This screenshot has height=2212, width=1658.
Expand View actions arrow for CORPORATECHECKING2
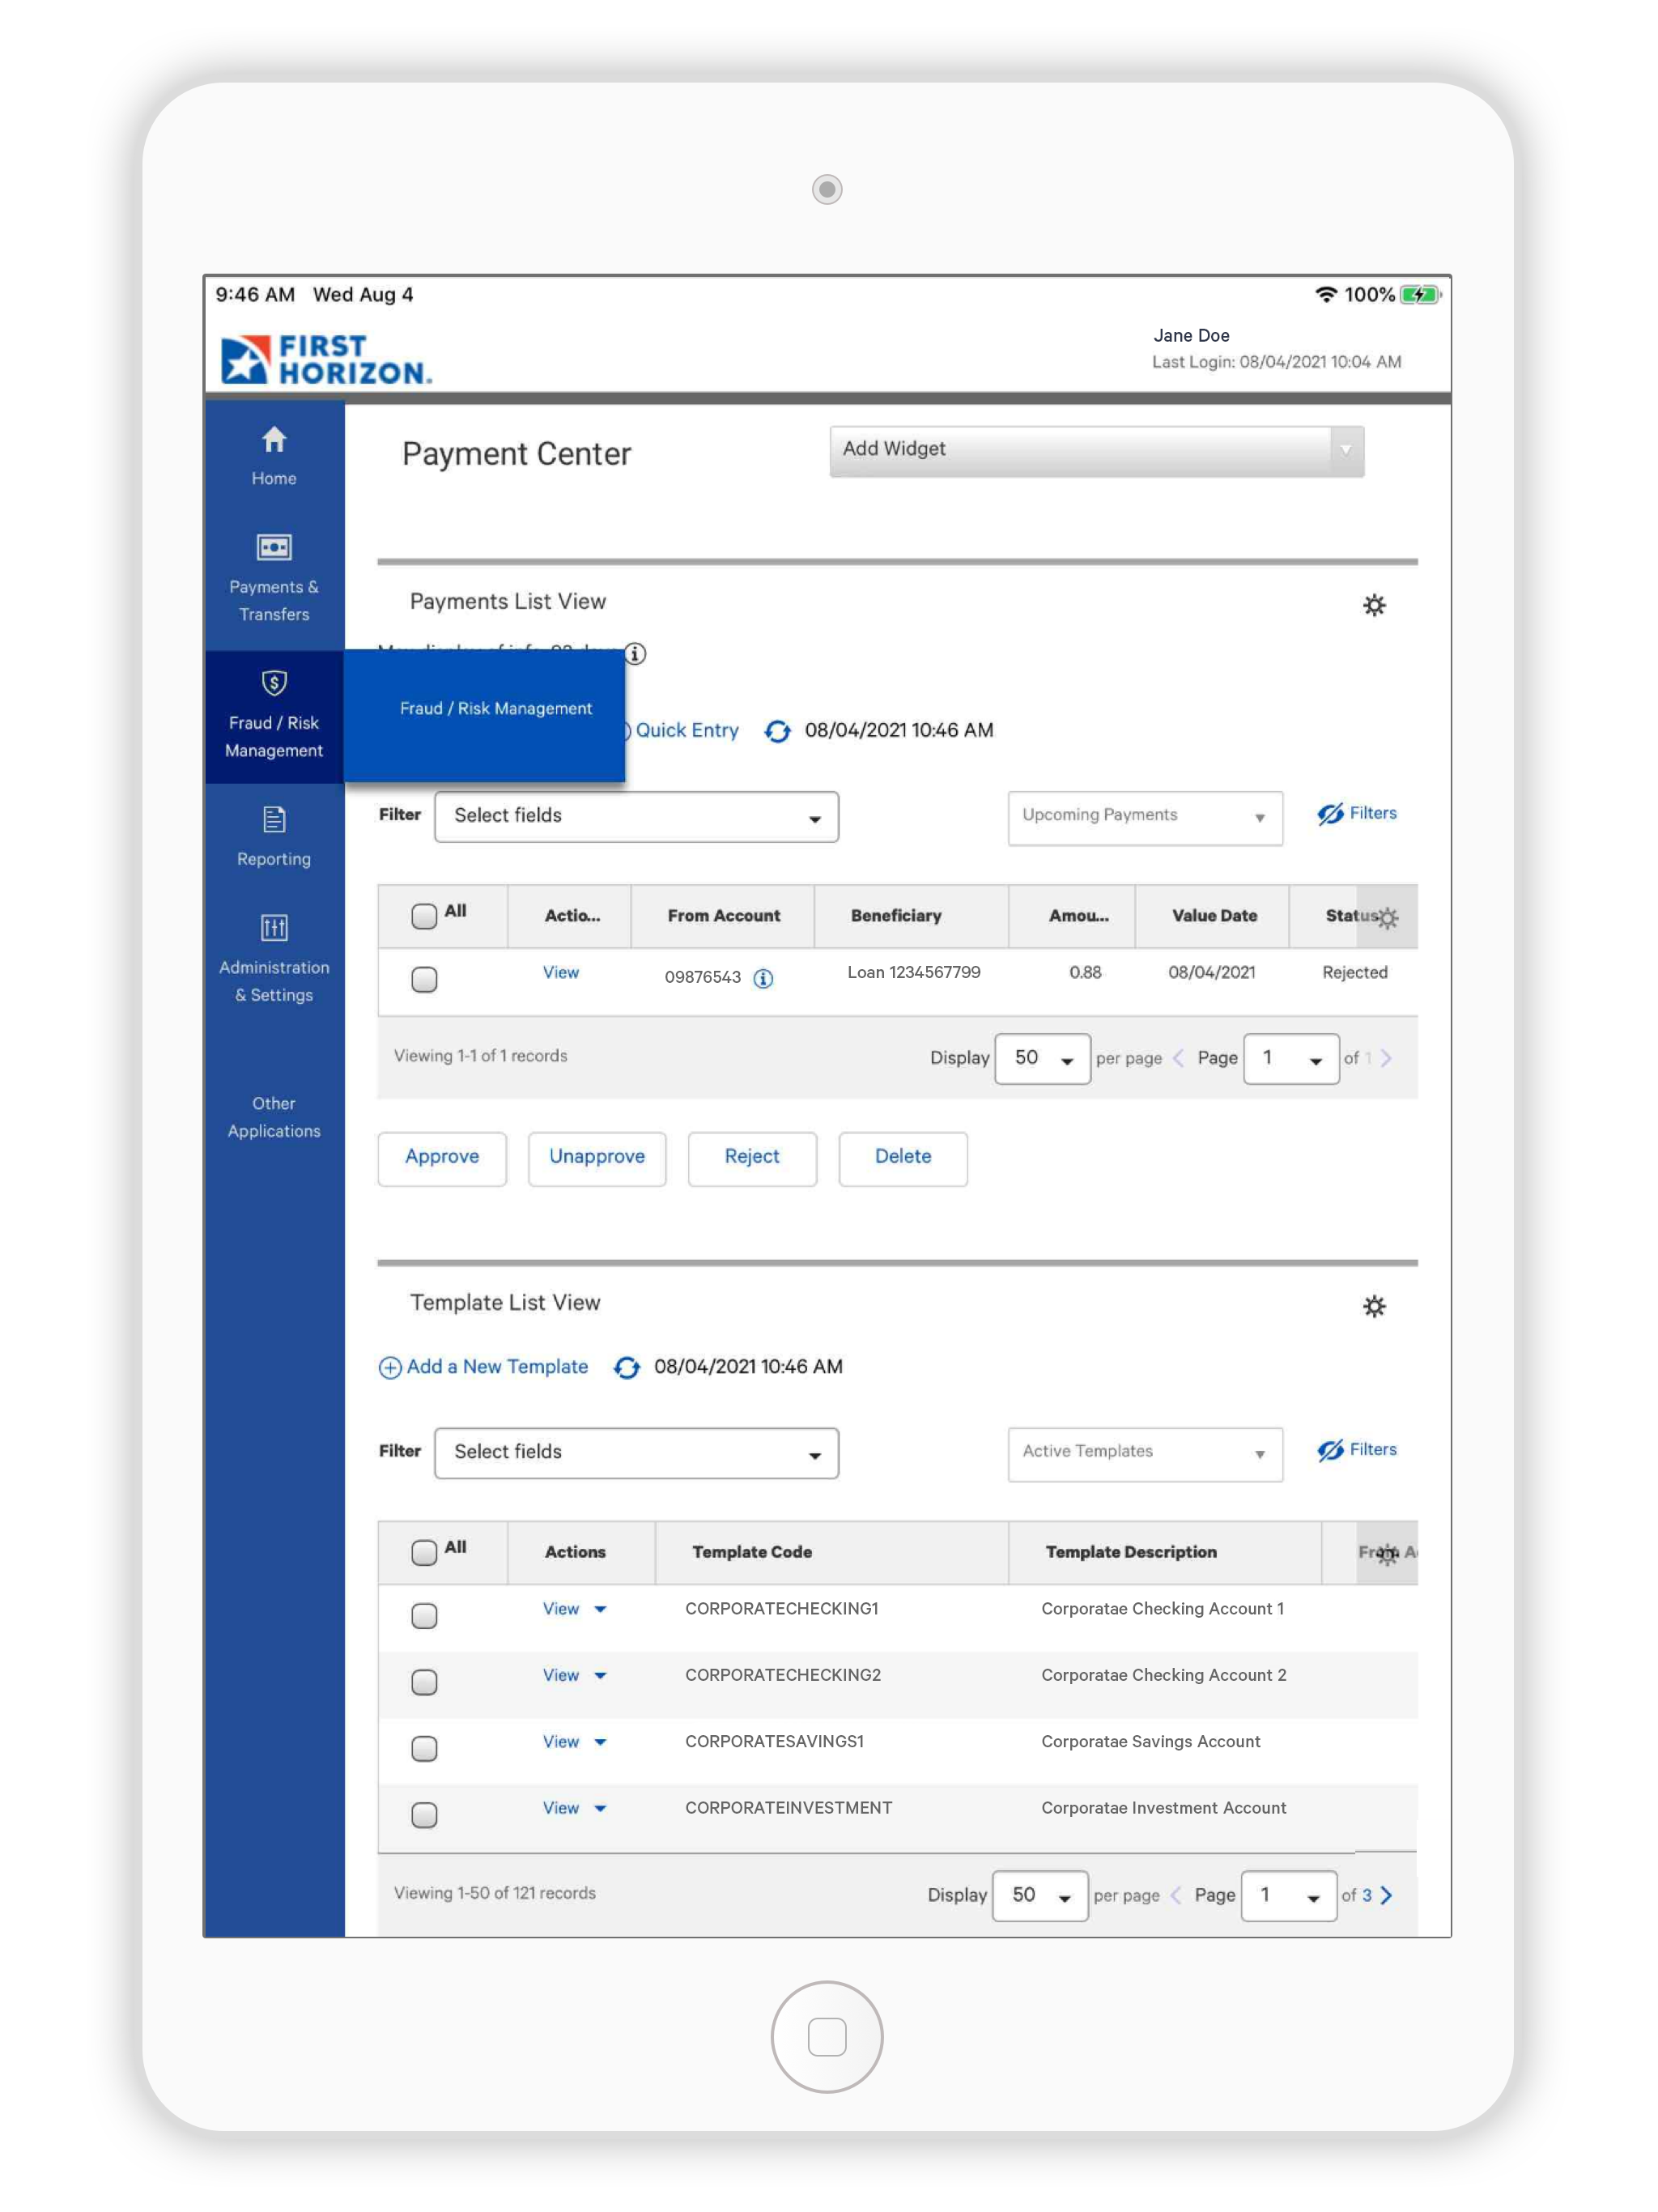pyautogui.click(x=600, y=1675)
